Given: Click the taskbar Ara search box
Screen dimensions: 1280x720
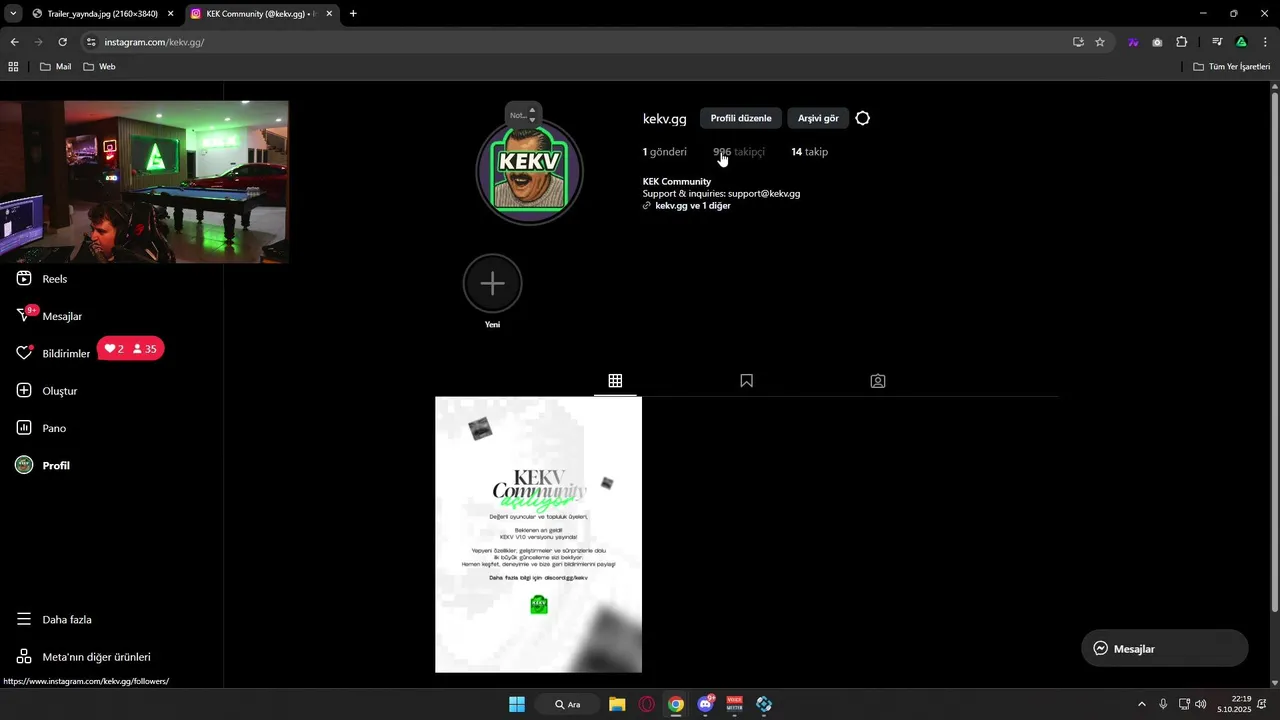Looking at the screenshot, I should 568,704.
